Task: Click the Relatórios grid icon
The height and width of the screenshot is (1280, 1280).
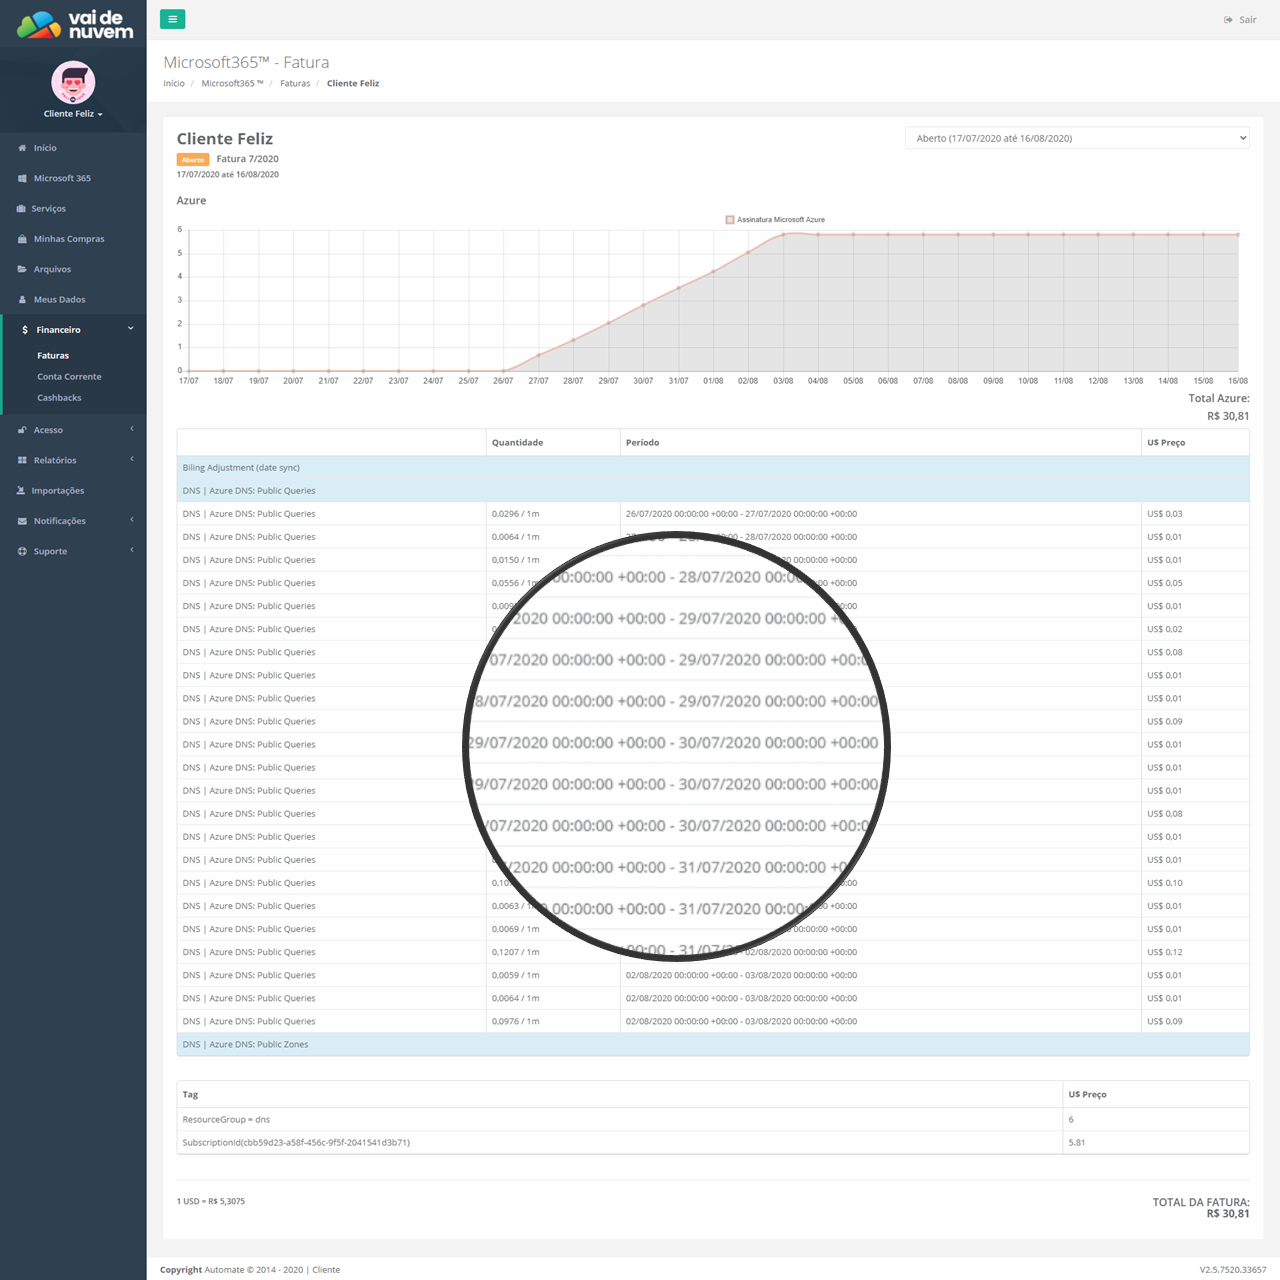Action: pos(22,460)
